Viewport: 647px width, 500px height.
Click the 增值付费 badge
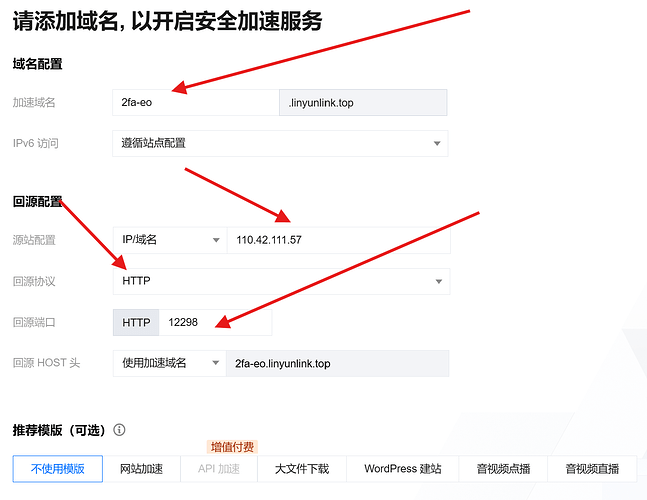[x=231, y=447]
